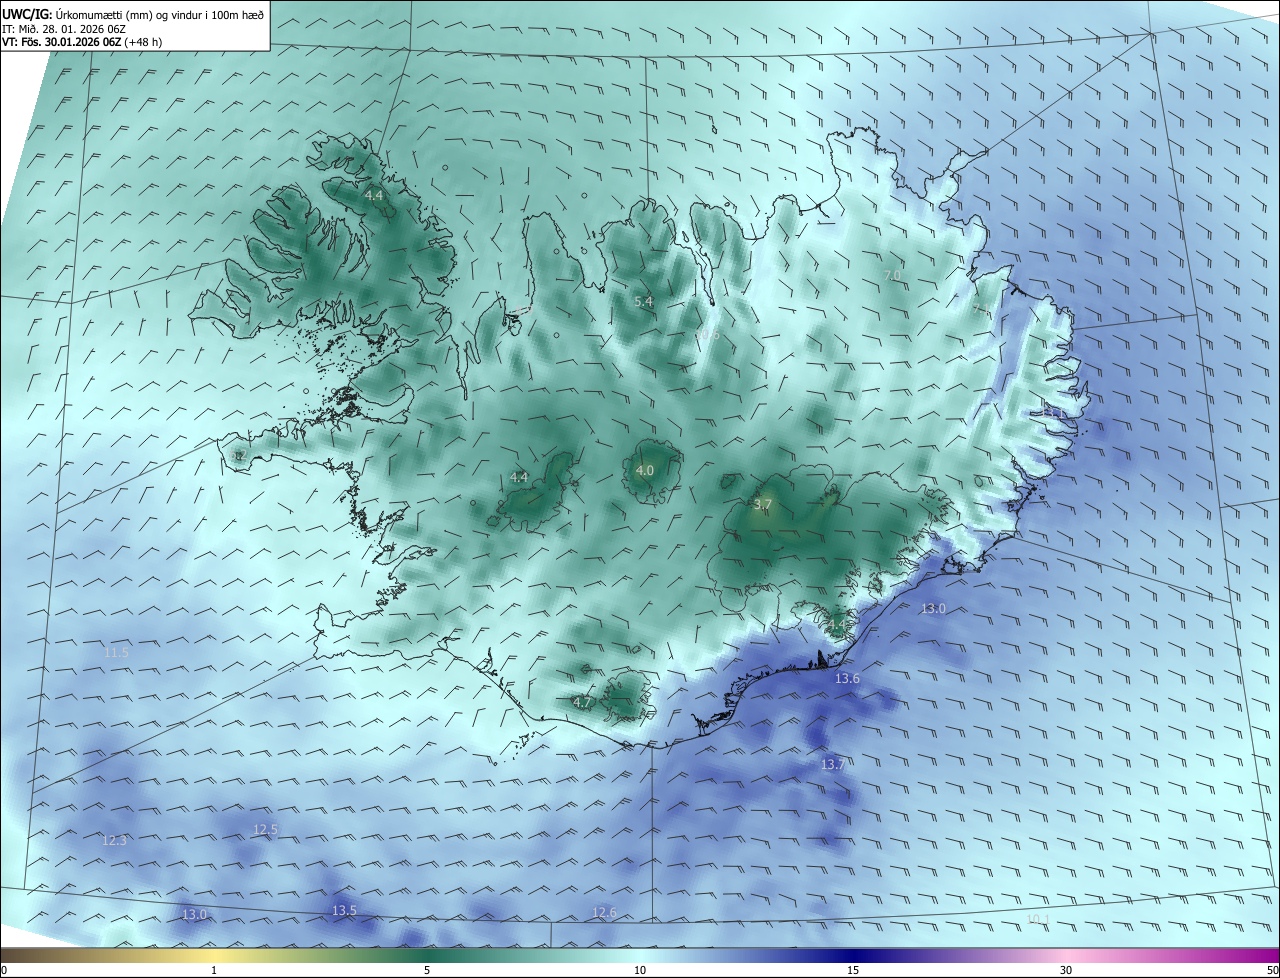Click the "7.0" value label on the map

[893, 275]
